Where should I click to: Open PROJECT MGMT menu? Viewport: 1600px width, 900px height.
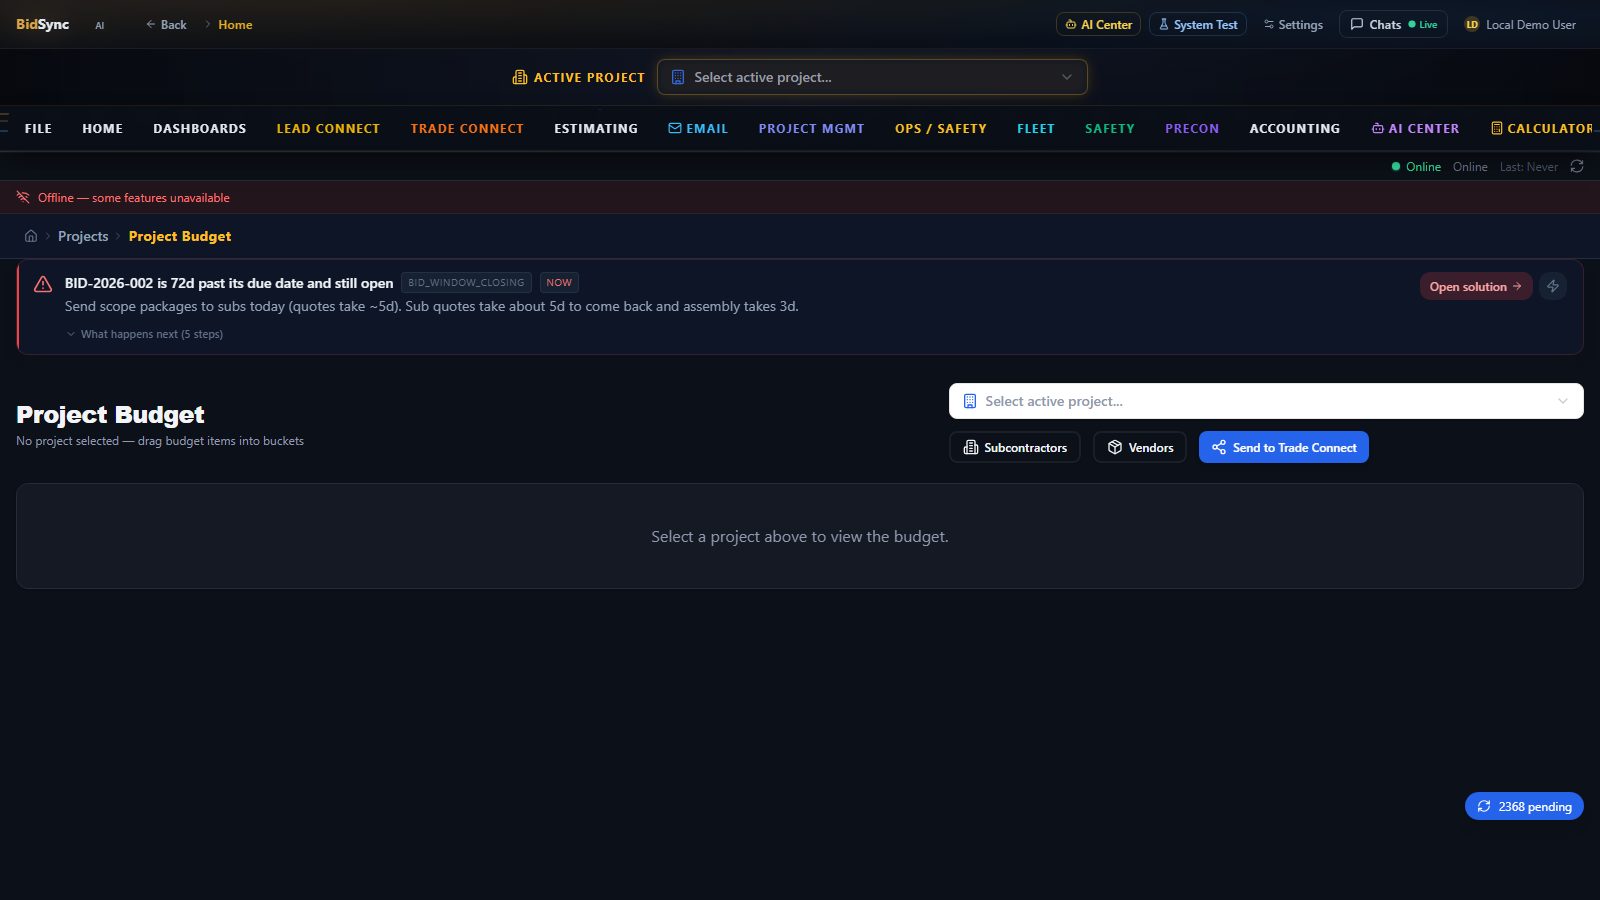(x=811, y=128)
